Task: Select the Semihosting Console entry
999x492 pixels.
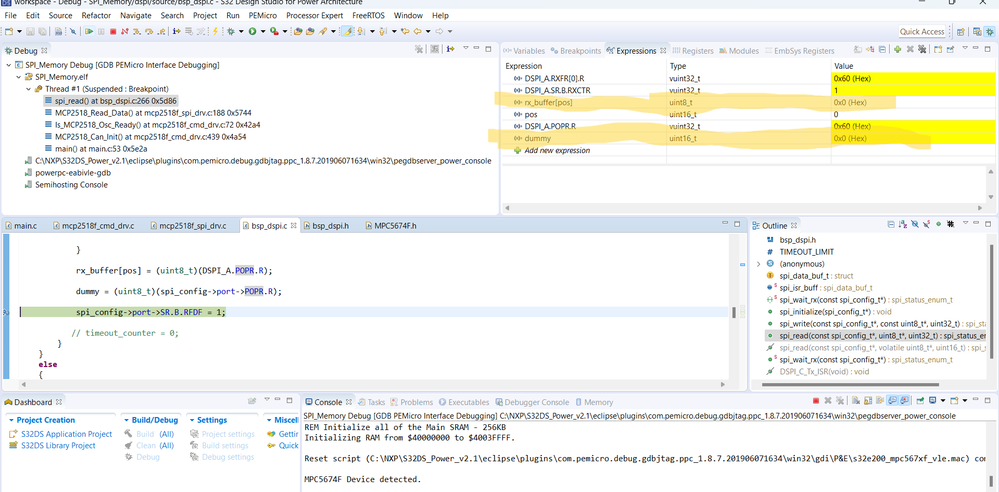Action: [x=66, y=185]
